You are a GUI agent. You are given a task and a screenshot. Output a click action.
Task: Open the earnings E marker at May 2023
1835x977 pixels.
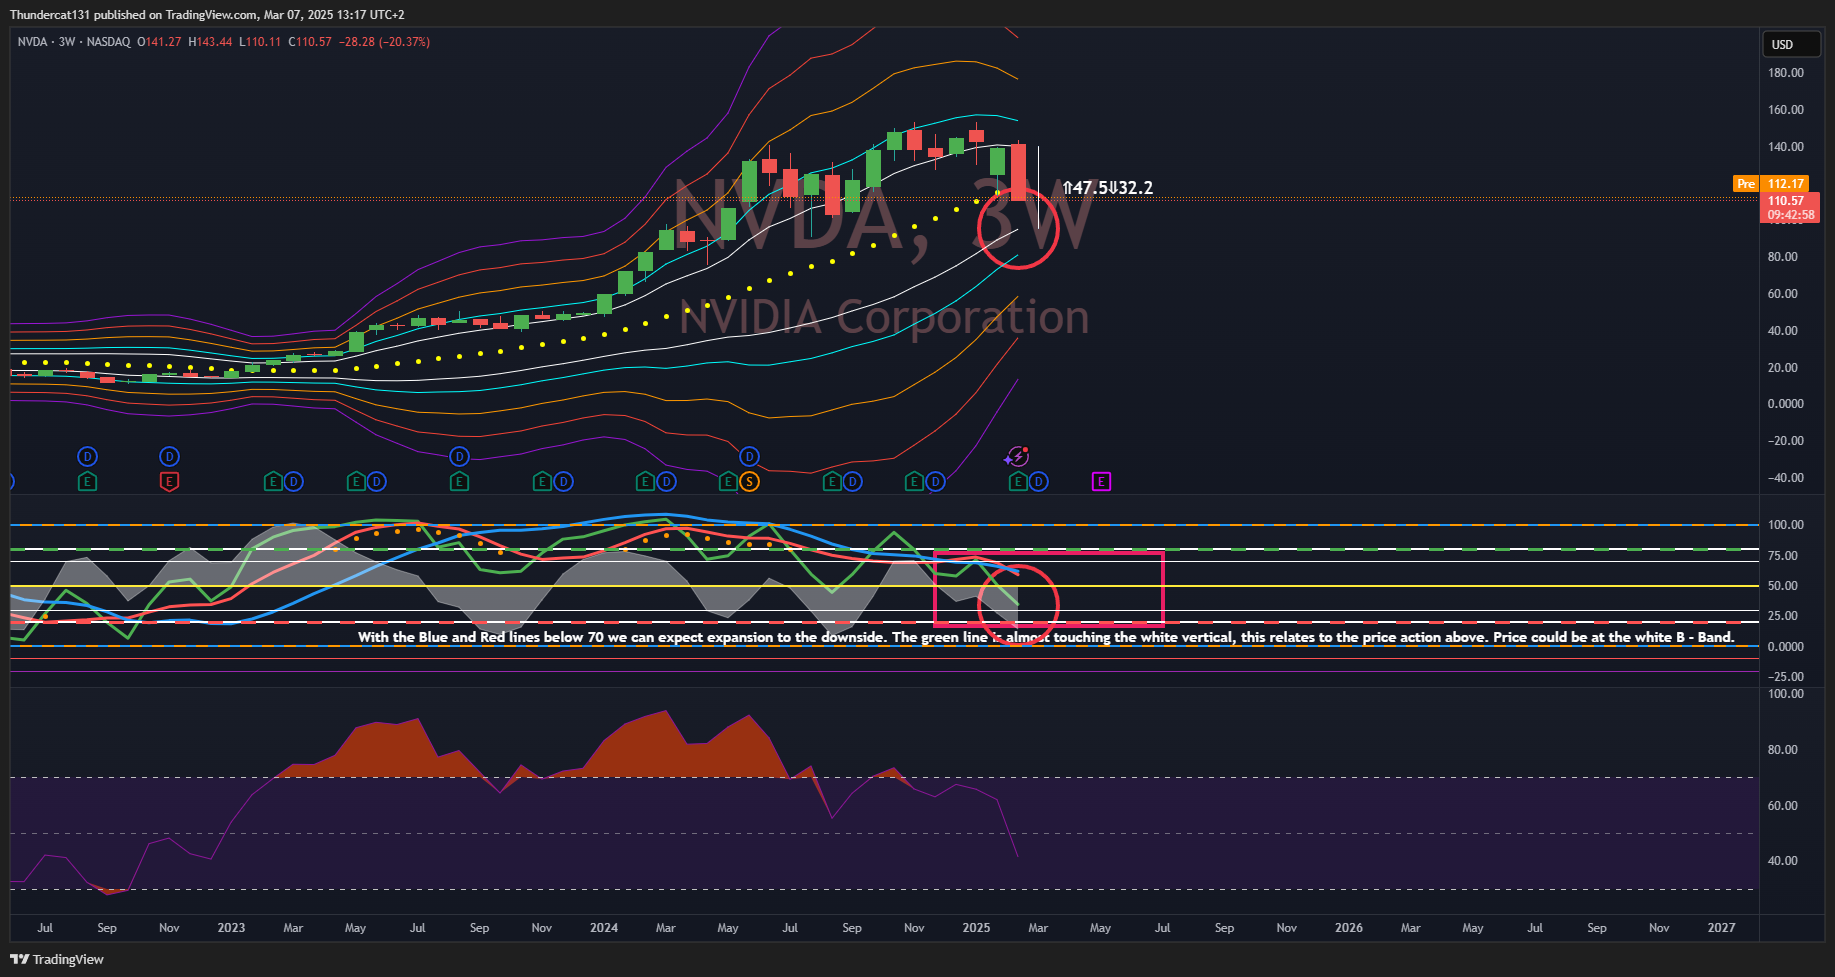[x=356, y=482]
